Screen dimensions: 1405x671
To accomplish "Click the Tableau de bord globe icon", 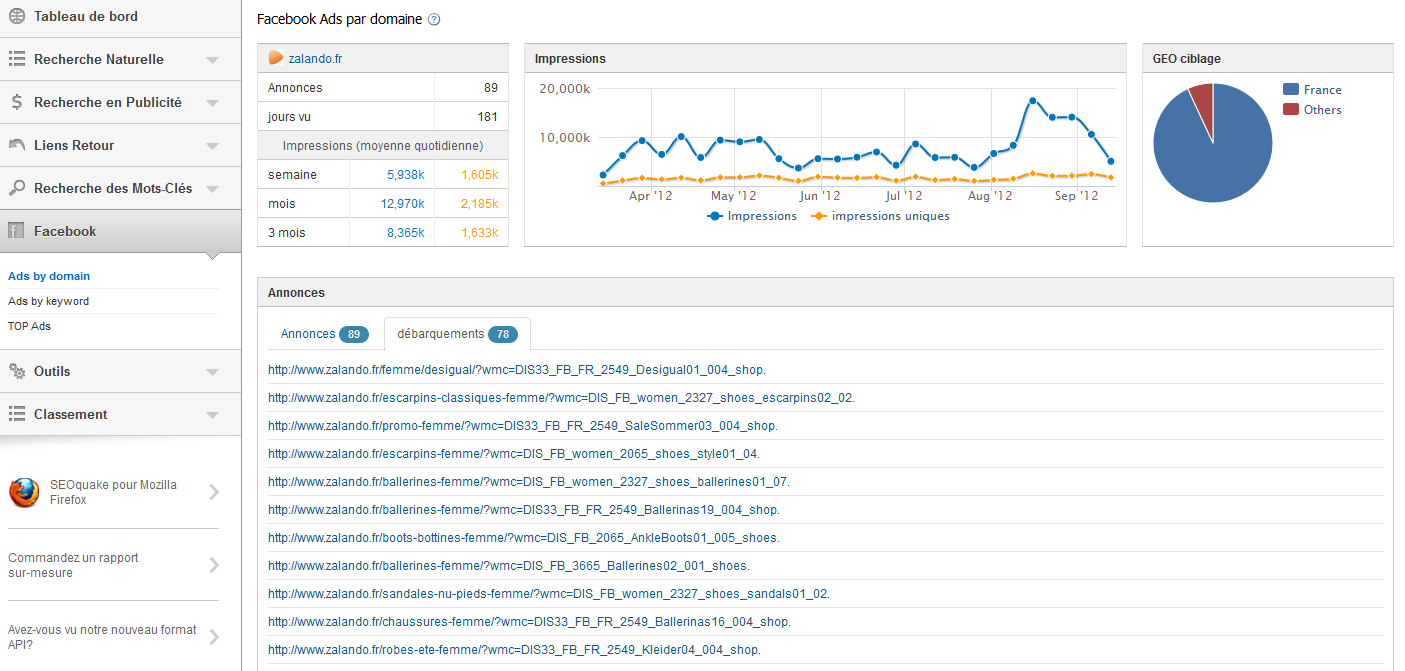I will (x=17, y=17).
